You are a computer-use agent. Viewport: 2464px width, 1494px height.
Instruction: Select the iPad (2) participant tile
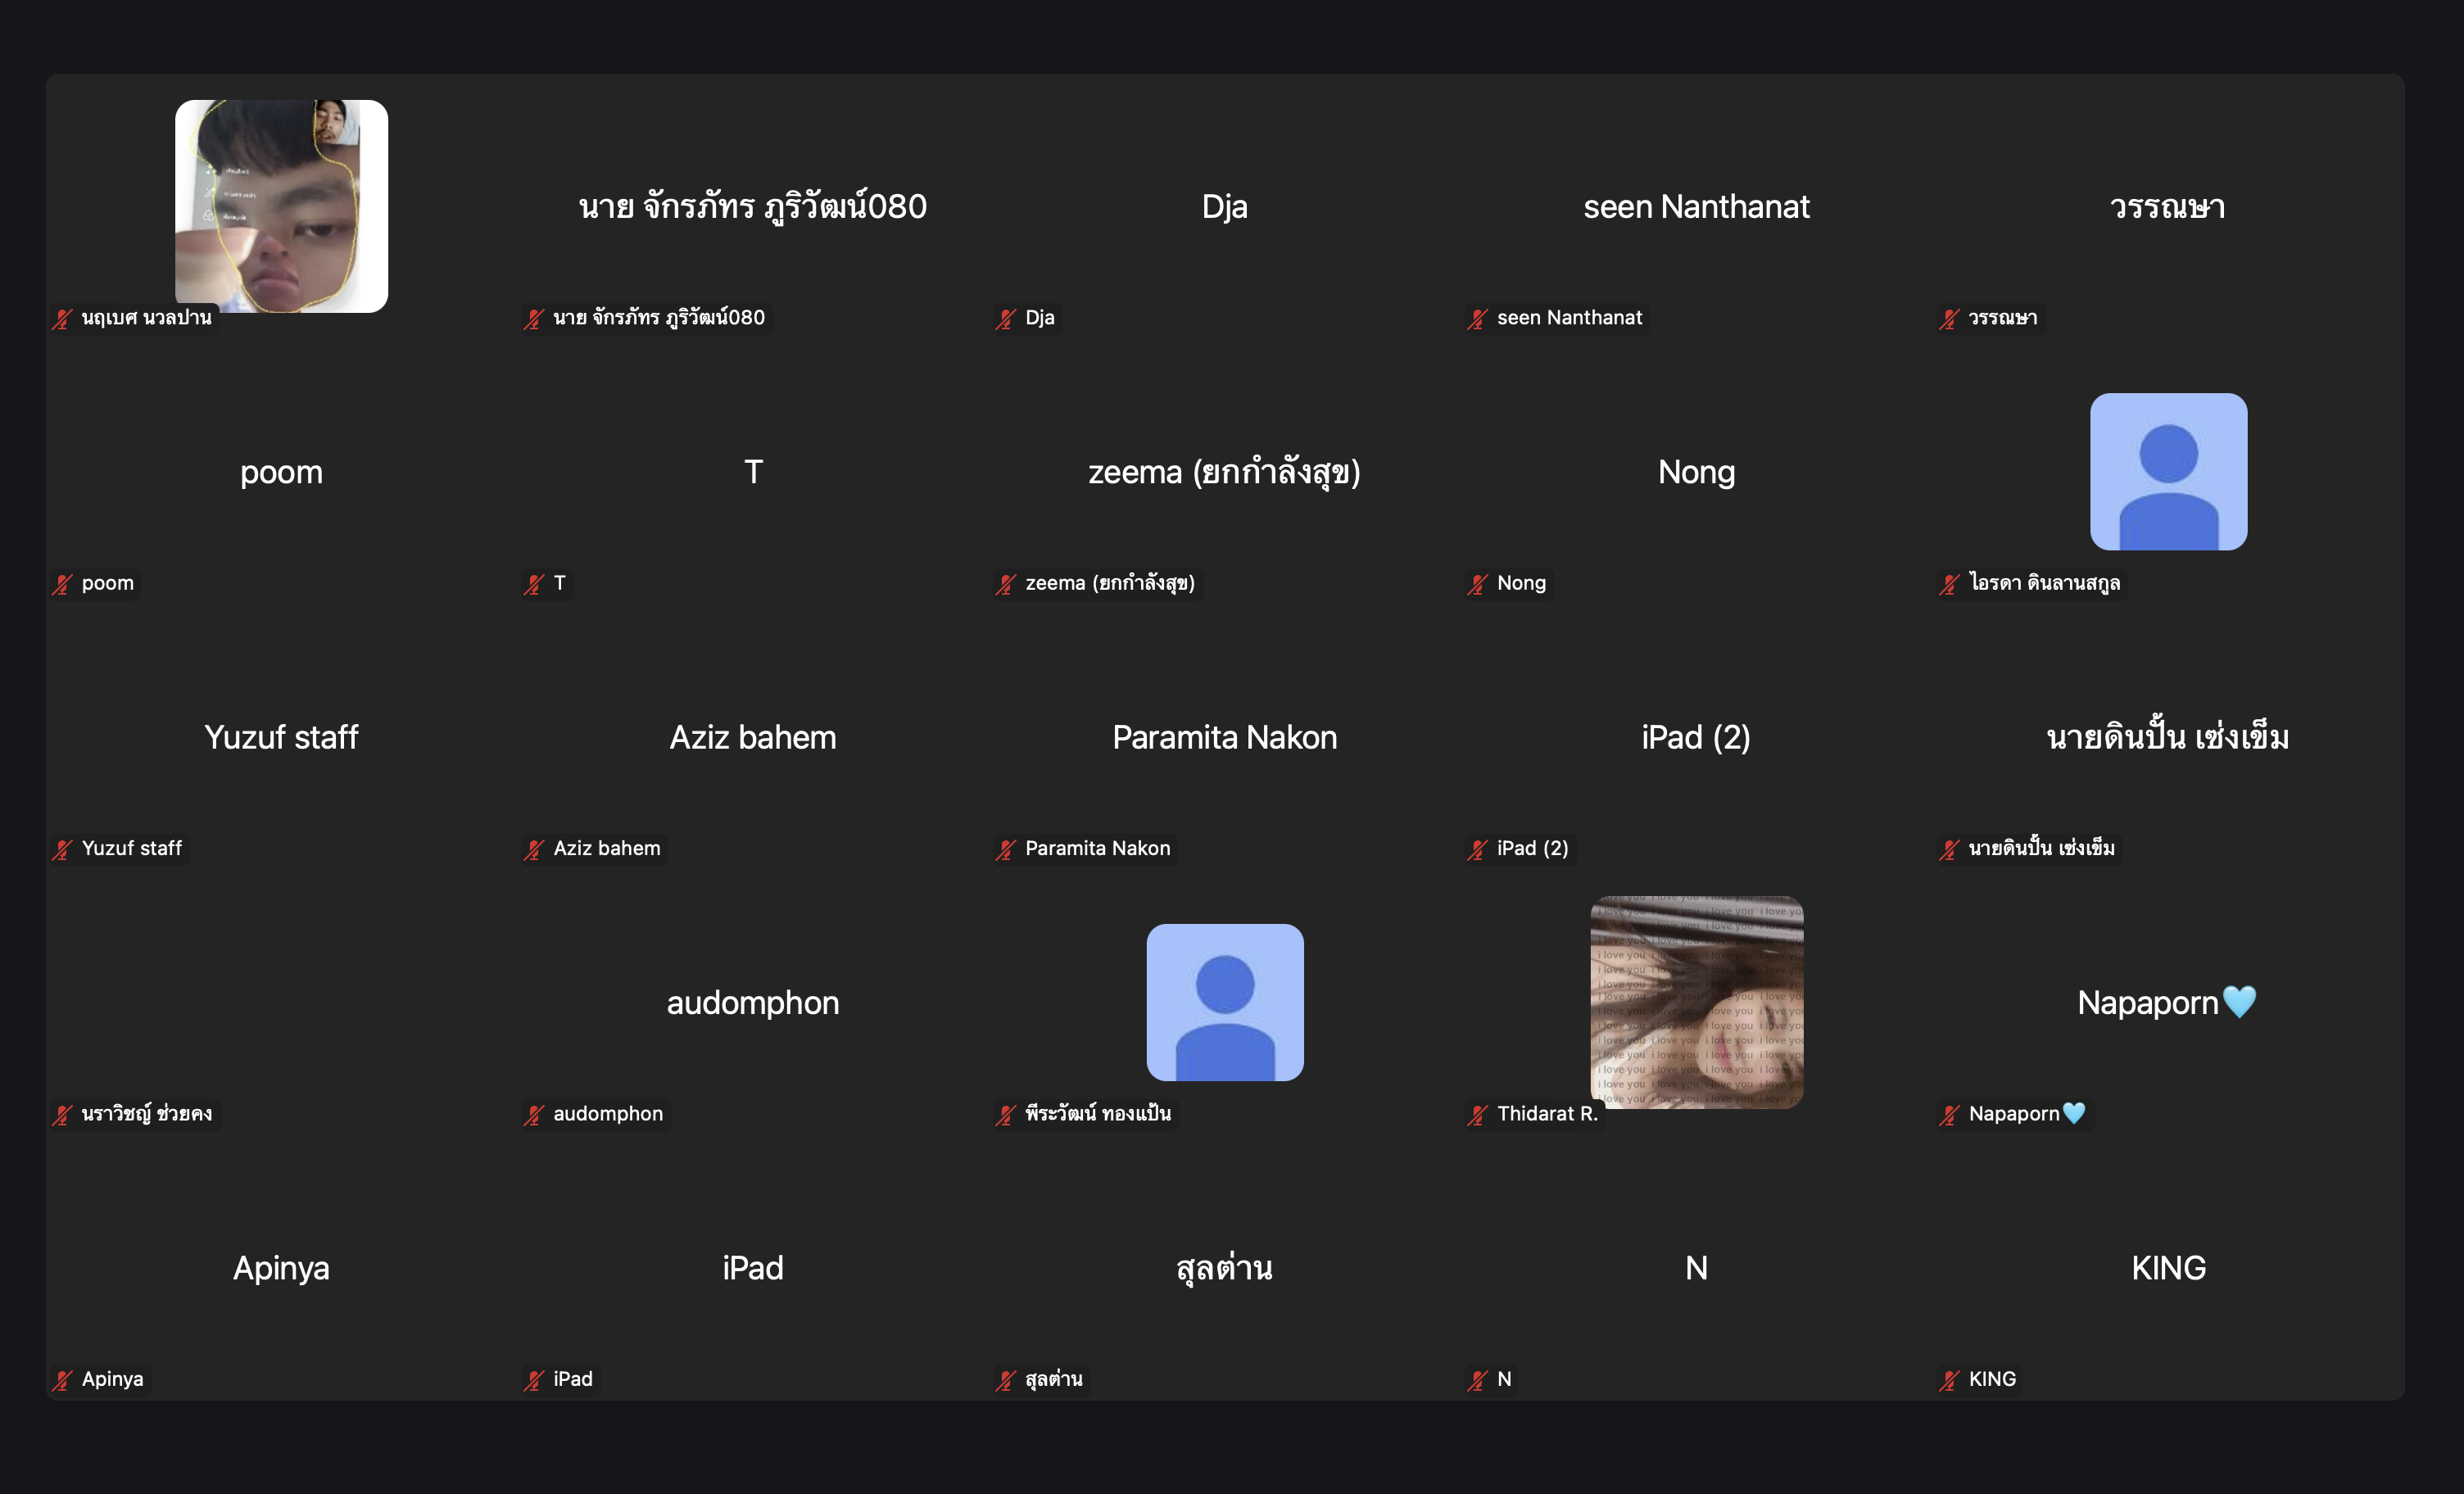[x=1696, y=737]
